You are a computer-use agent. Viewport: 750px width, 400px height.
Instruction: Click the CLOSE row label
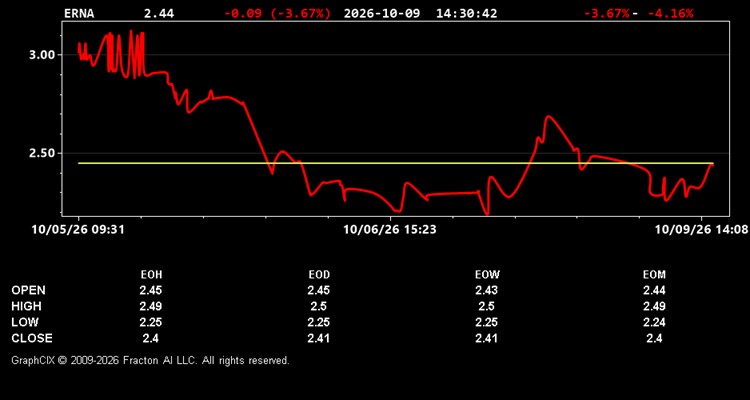click(32, 338)
